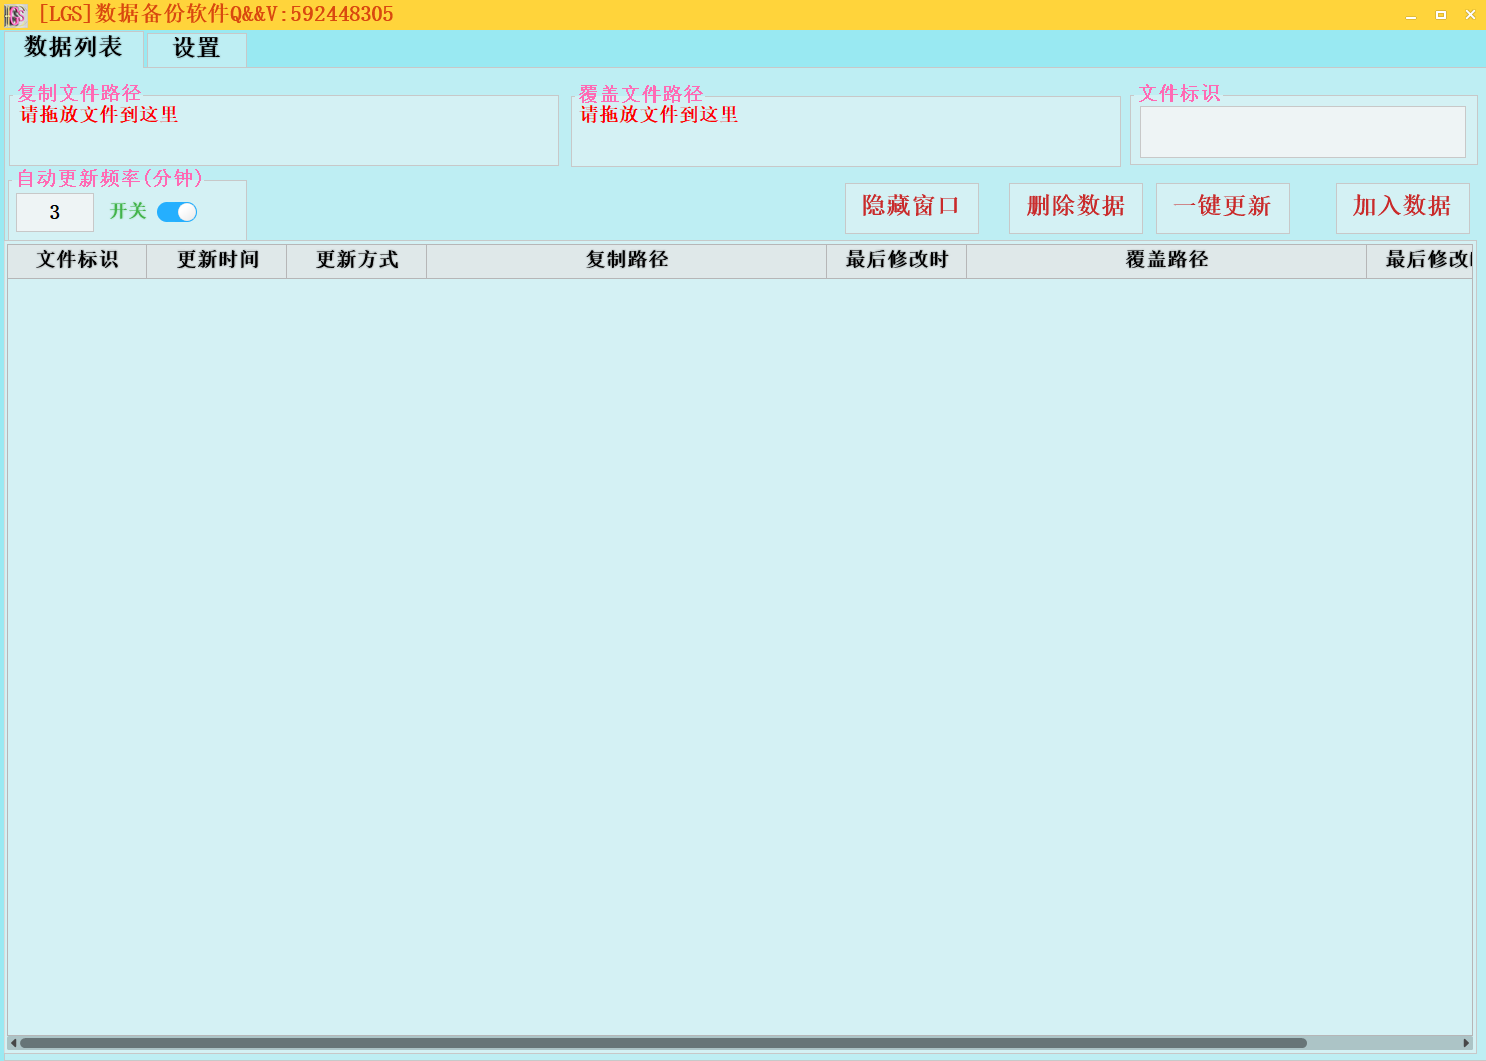Click the horizontal scrollbar thumb
The image size is (1486, 1061).
663,1043
